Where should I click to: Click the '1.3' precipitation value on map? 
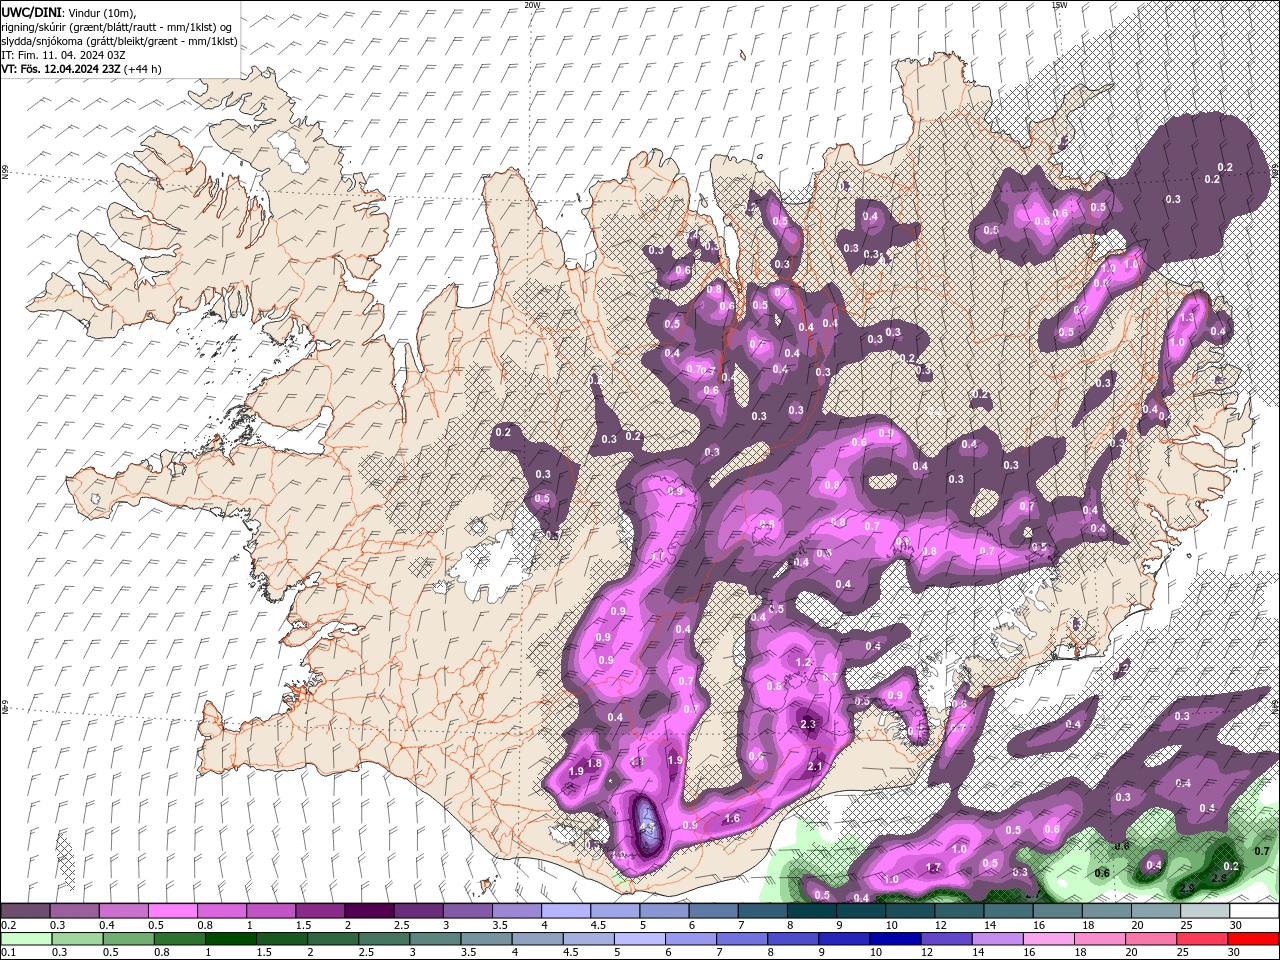[x=1187, y=317]
